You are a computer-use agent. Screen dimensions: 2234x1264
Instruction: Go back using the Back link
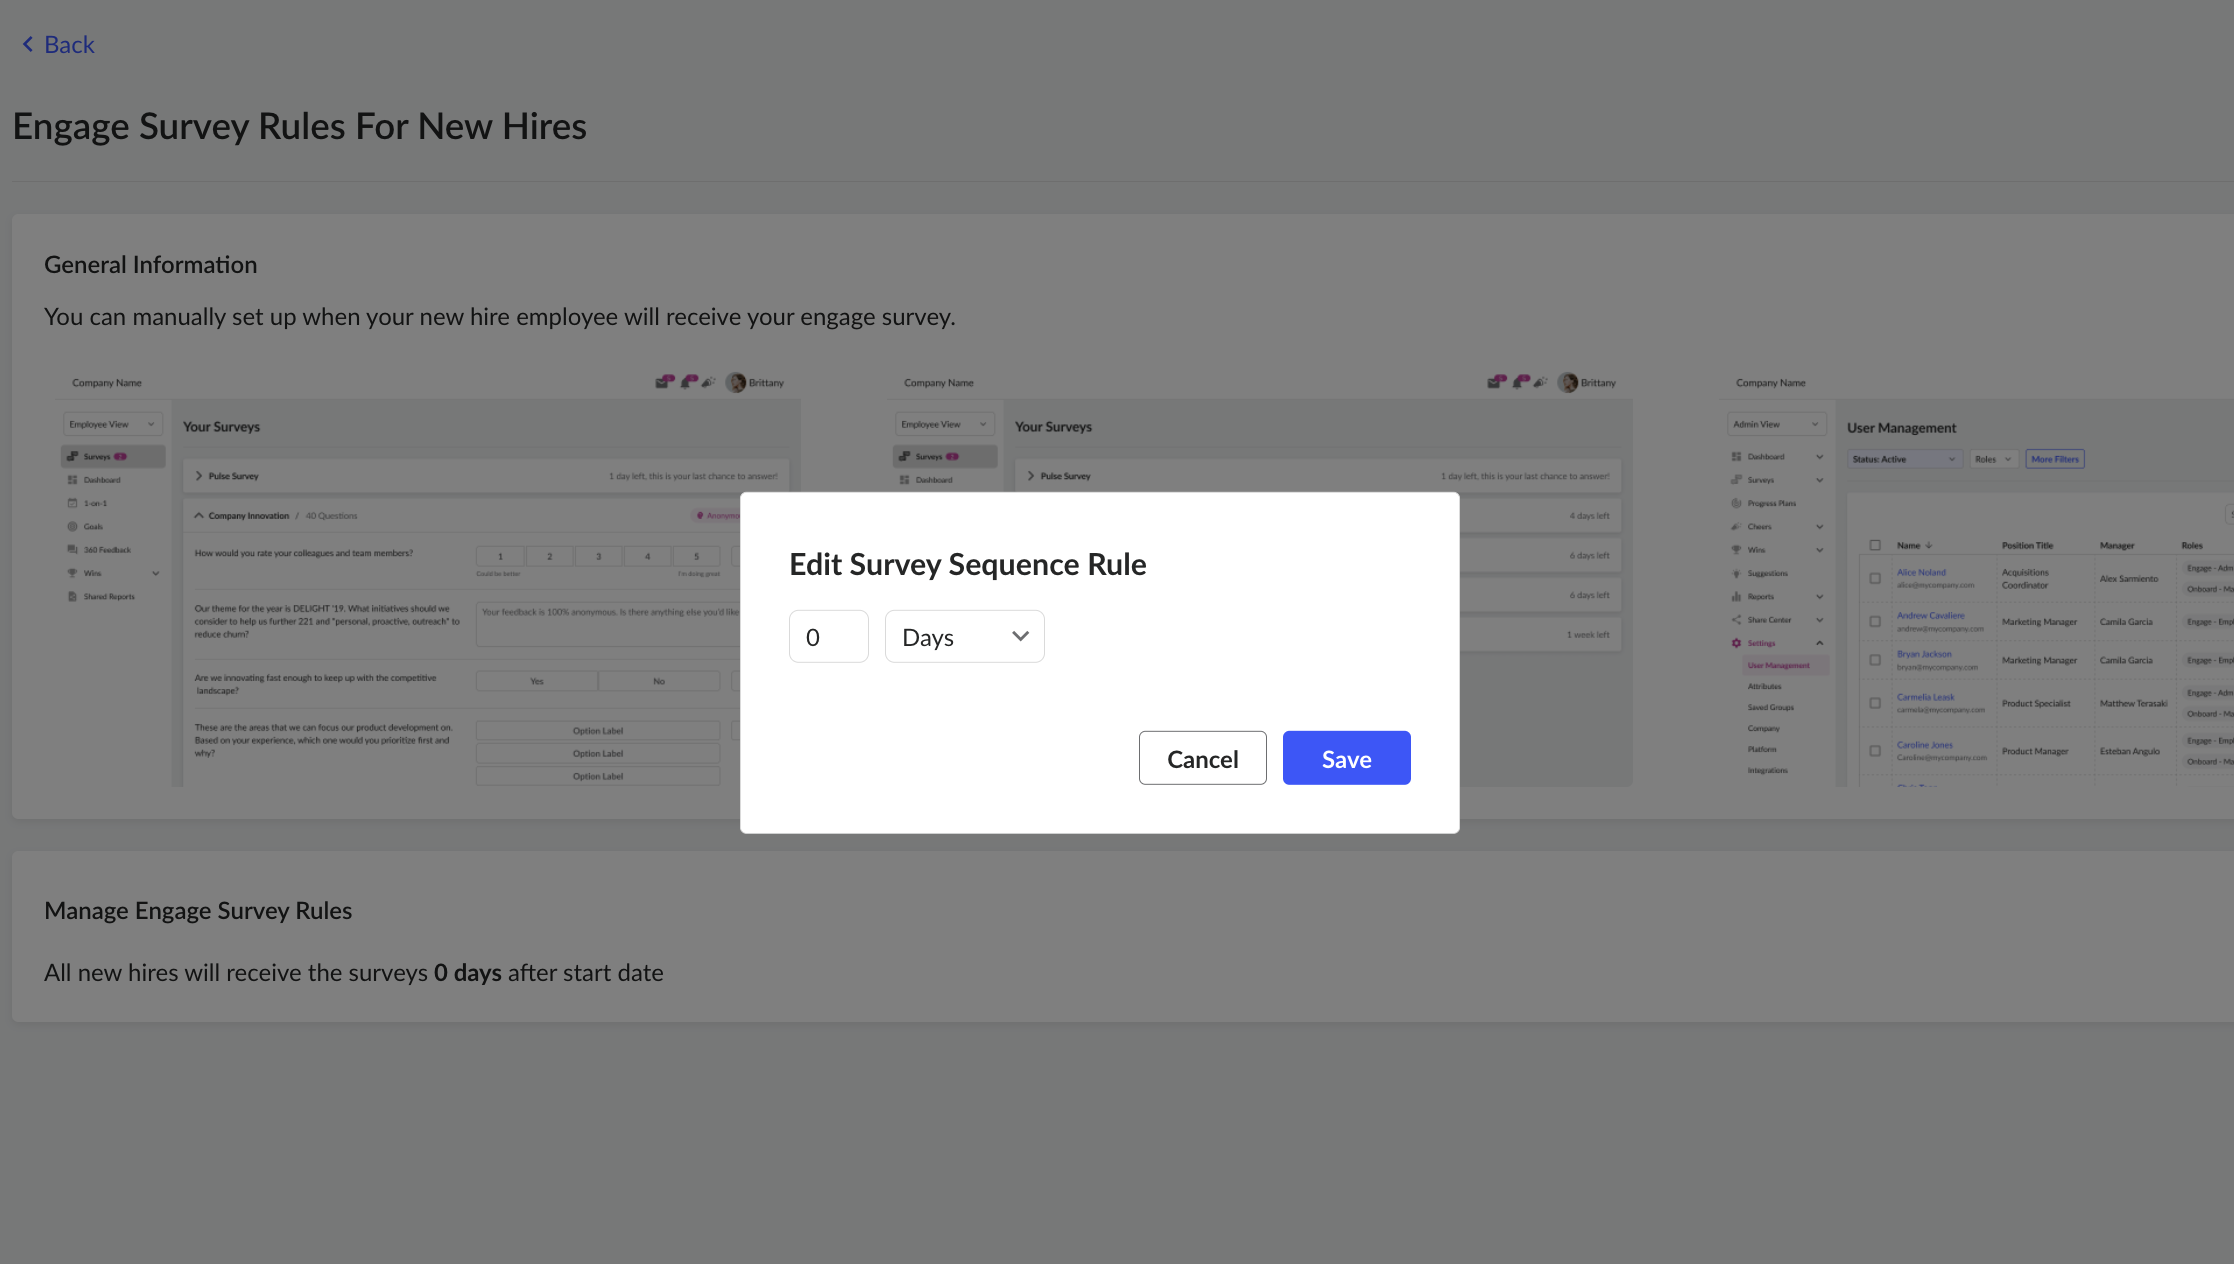point(58,45)
